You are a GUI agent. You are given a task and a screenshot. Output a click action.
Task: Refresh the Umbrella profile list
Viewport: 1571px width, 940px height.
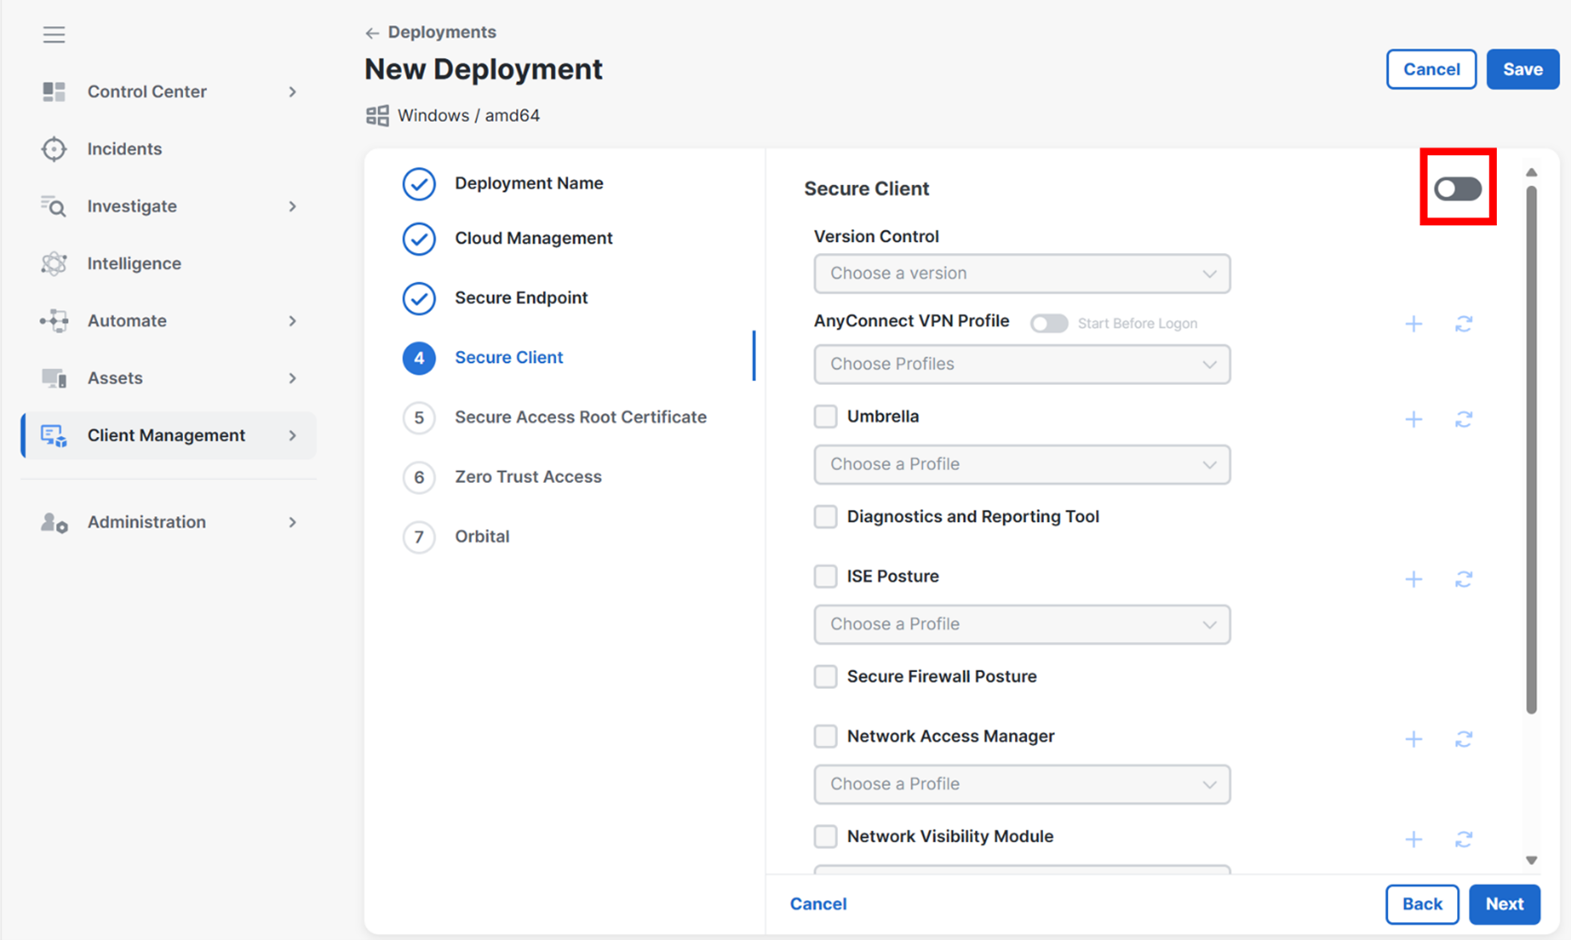1463,419
